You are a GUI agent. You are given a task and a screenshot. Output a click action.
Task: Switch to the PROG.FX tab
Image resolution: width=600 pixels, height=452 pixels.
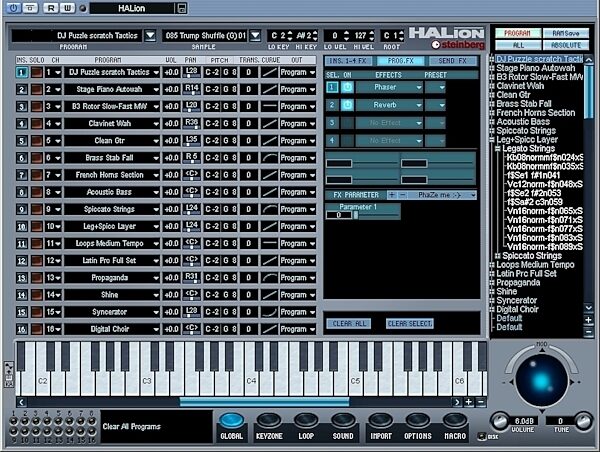pyautogui.click(x=401, y=61)
